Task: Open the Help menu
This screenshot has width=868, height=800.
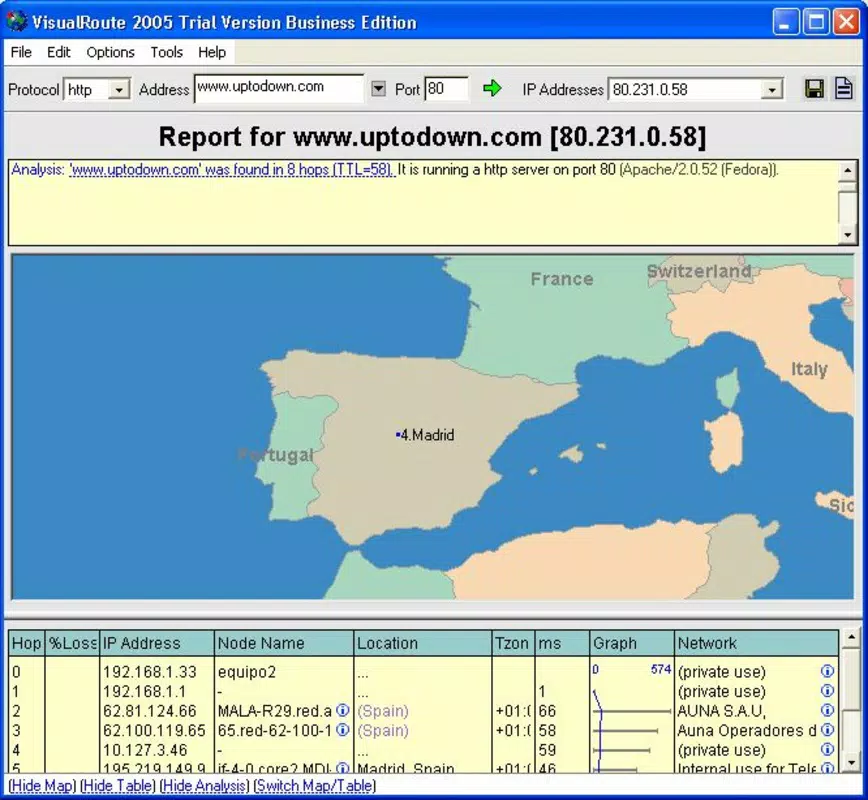Action: [x=212, y=52]
